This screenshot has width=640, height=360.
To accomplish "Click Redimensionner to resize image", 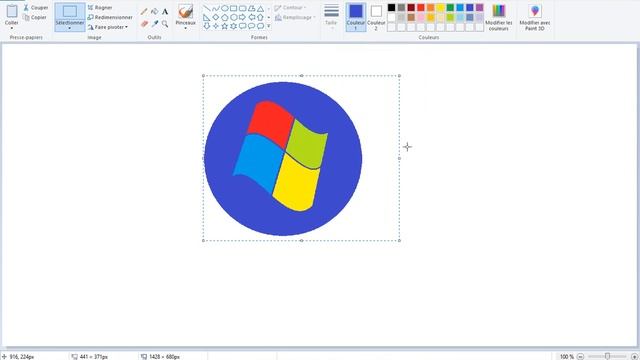I will [110, 18].
